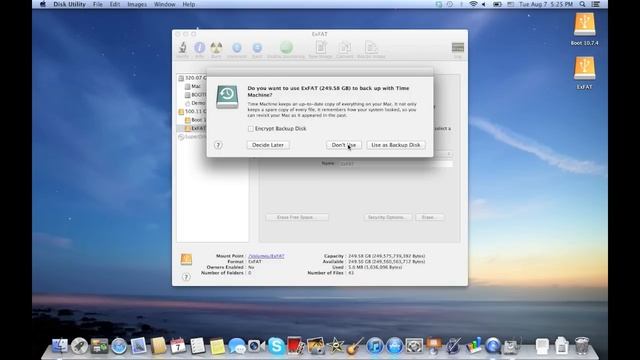
Task: Open the Help menu
Action: (189, 4)
